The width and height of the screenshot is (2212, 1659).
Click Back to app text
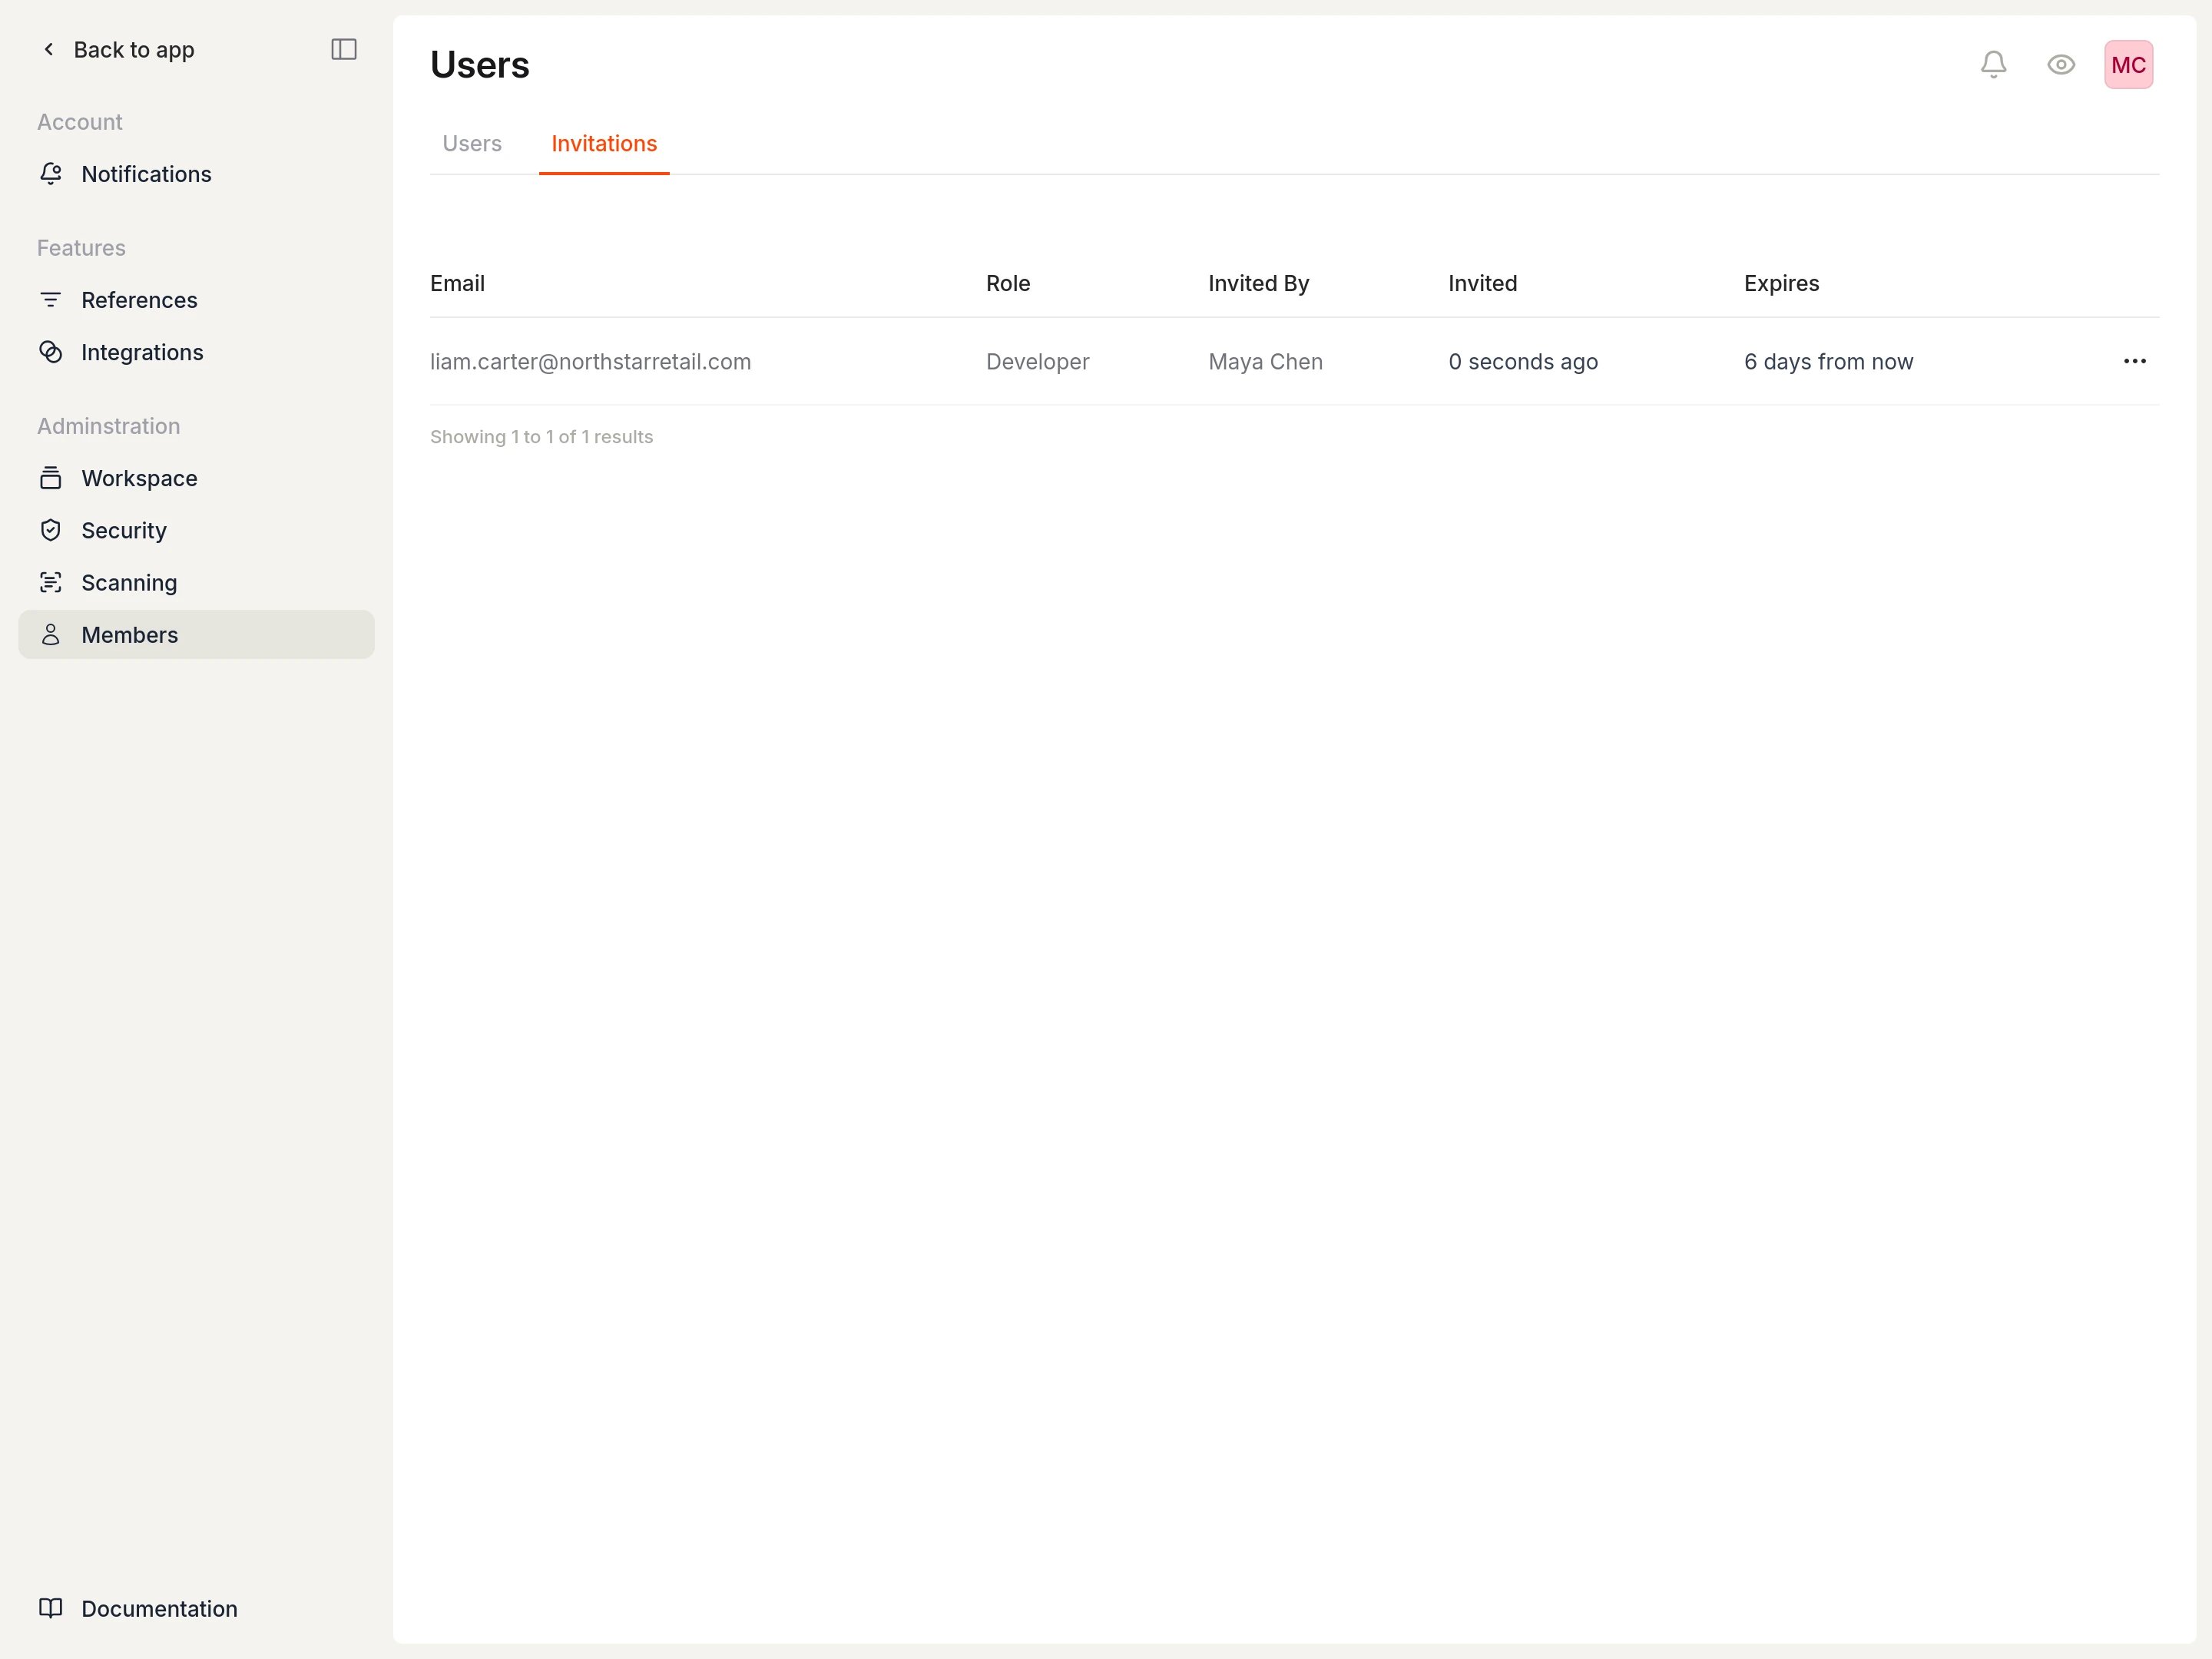(134, 50)
